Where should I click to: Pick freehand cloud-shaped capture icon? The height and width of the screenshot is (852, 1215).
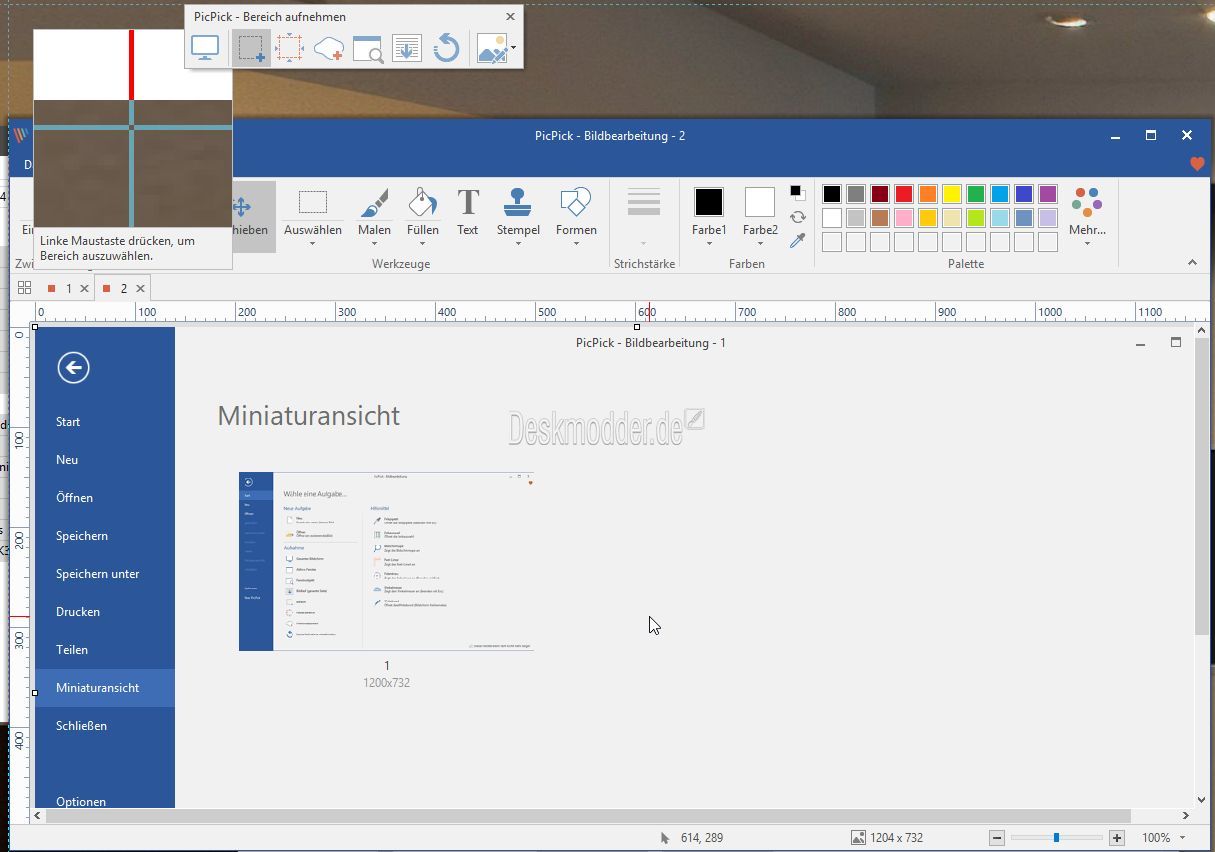(x=328, y=48)
